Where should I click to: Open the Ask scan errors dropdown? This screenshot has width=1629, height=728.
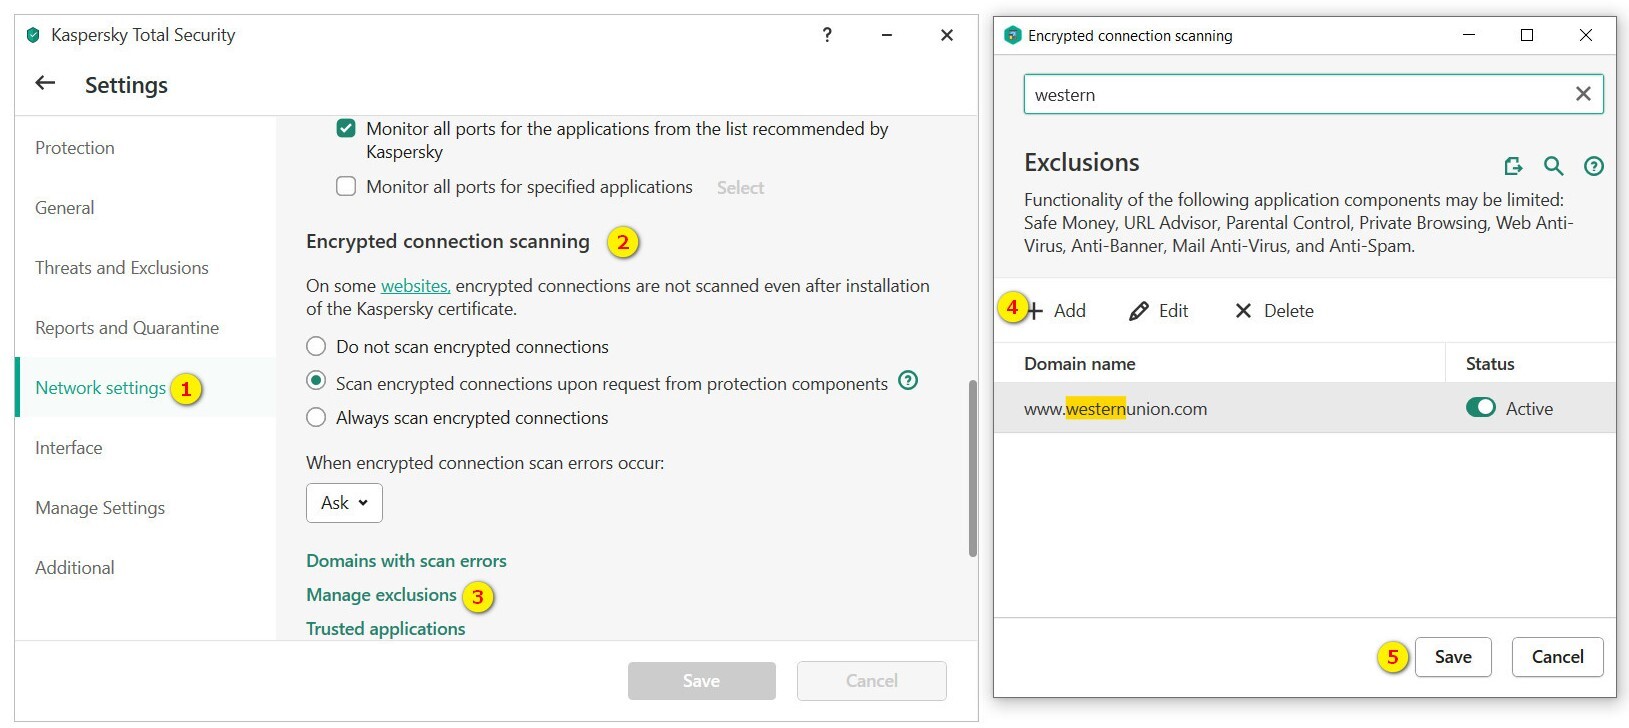344,503
